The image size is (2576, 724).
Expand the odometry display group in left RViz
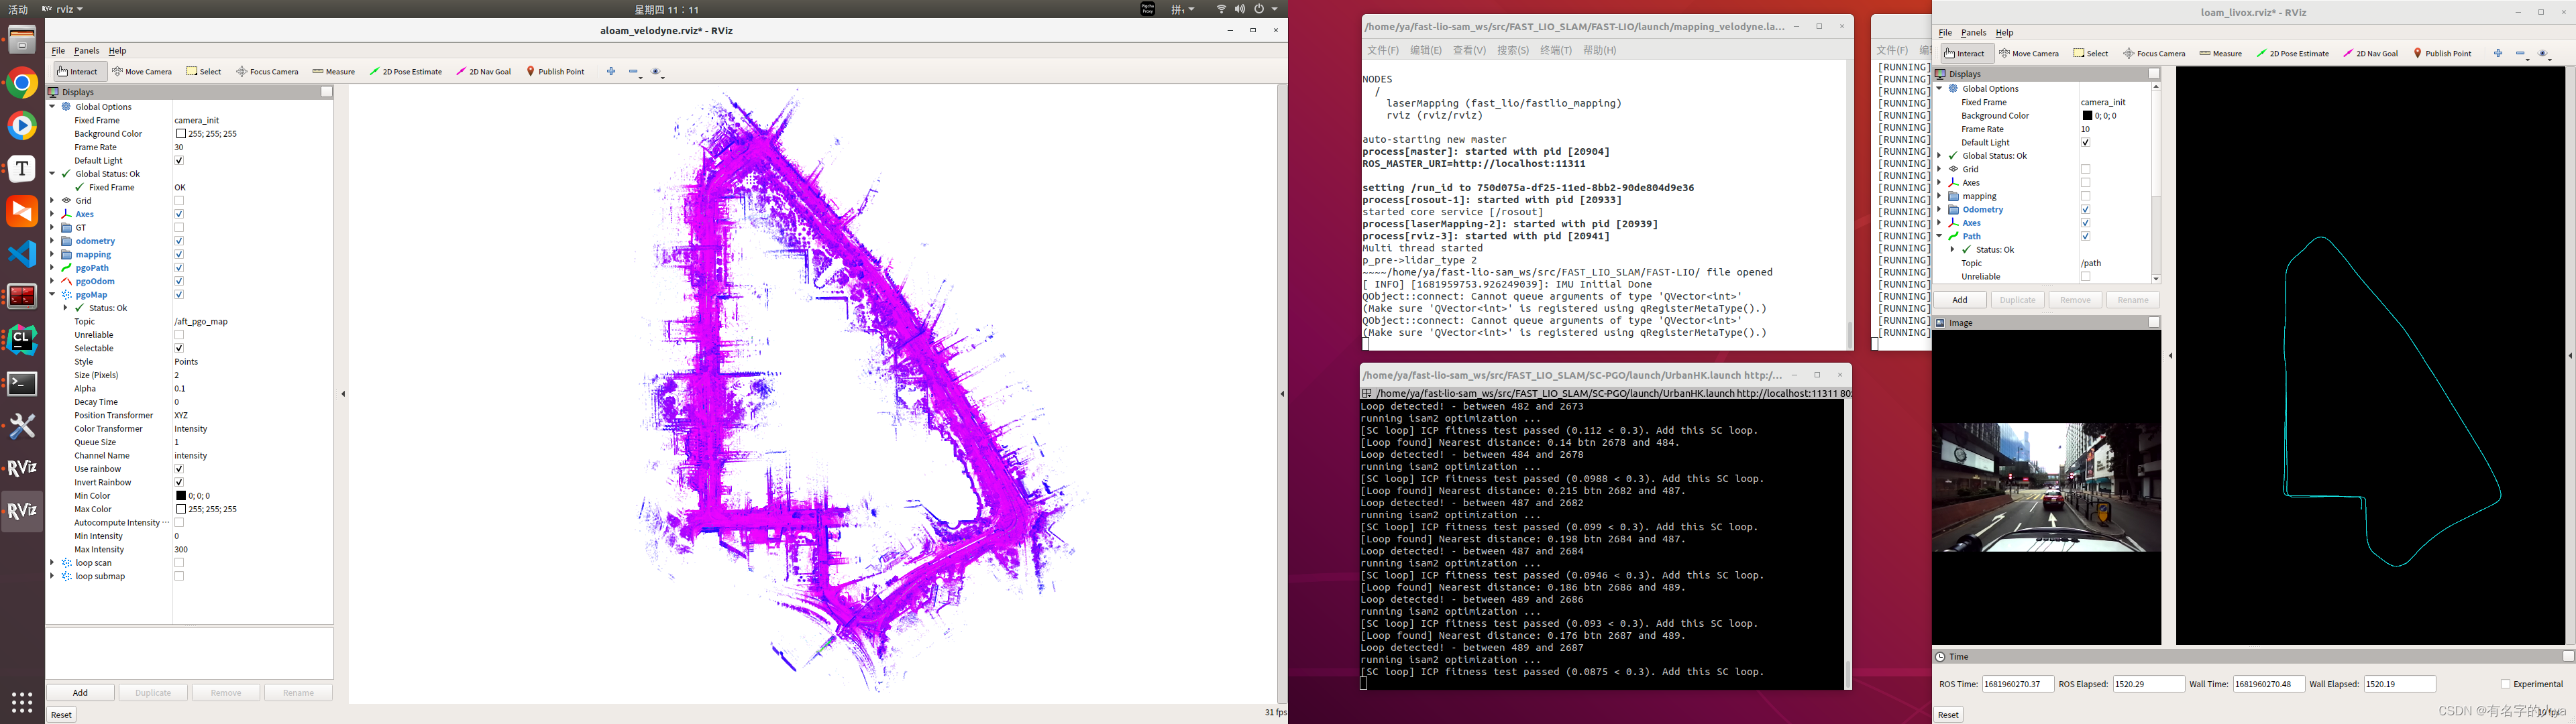pyautogui.click(x=53, y=241)
